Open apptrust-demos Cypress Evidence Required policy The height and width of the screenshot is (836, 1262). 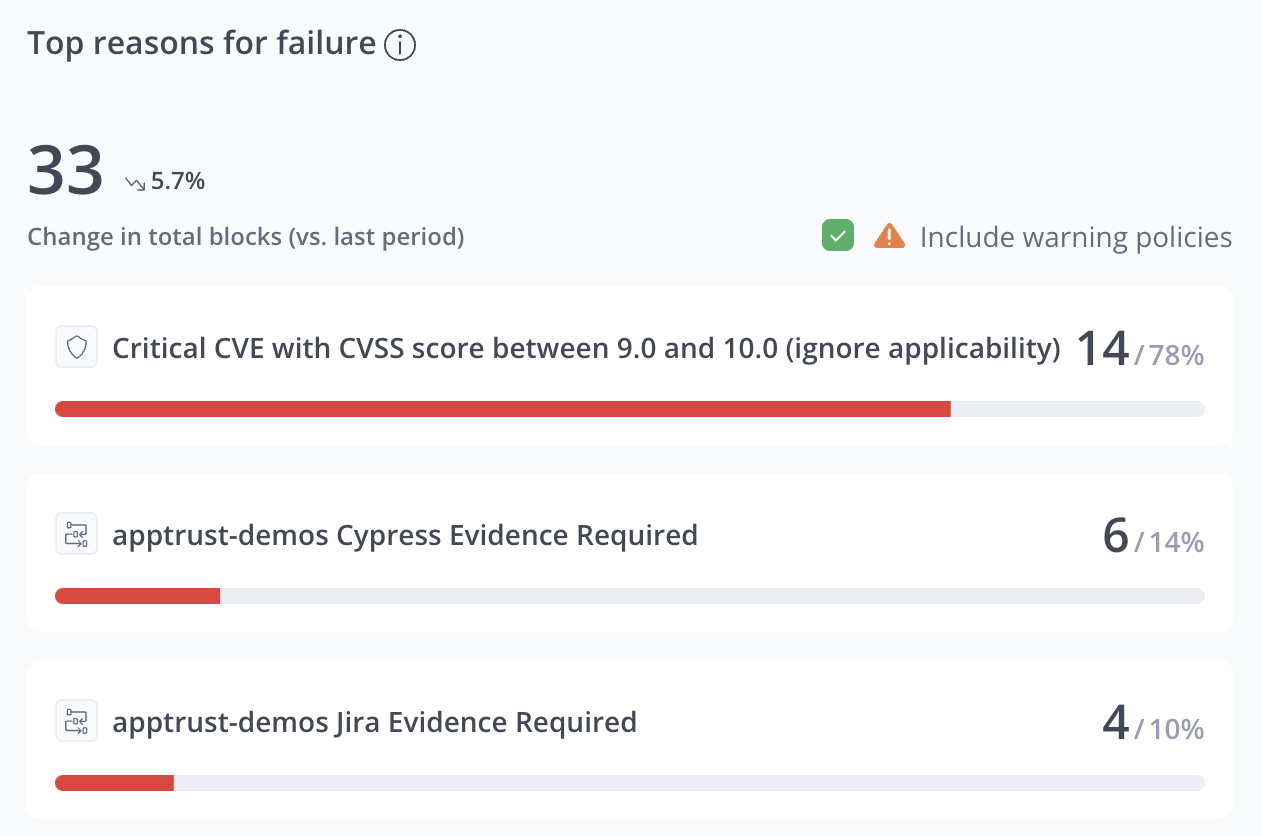point(405,535)
